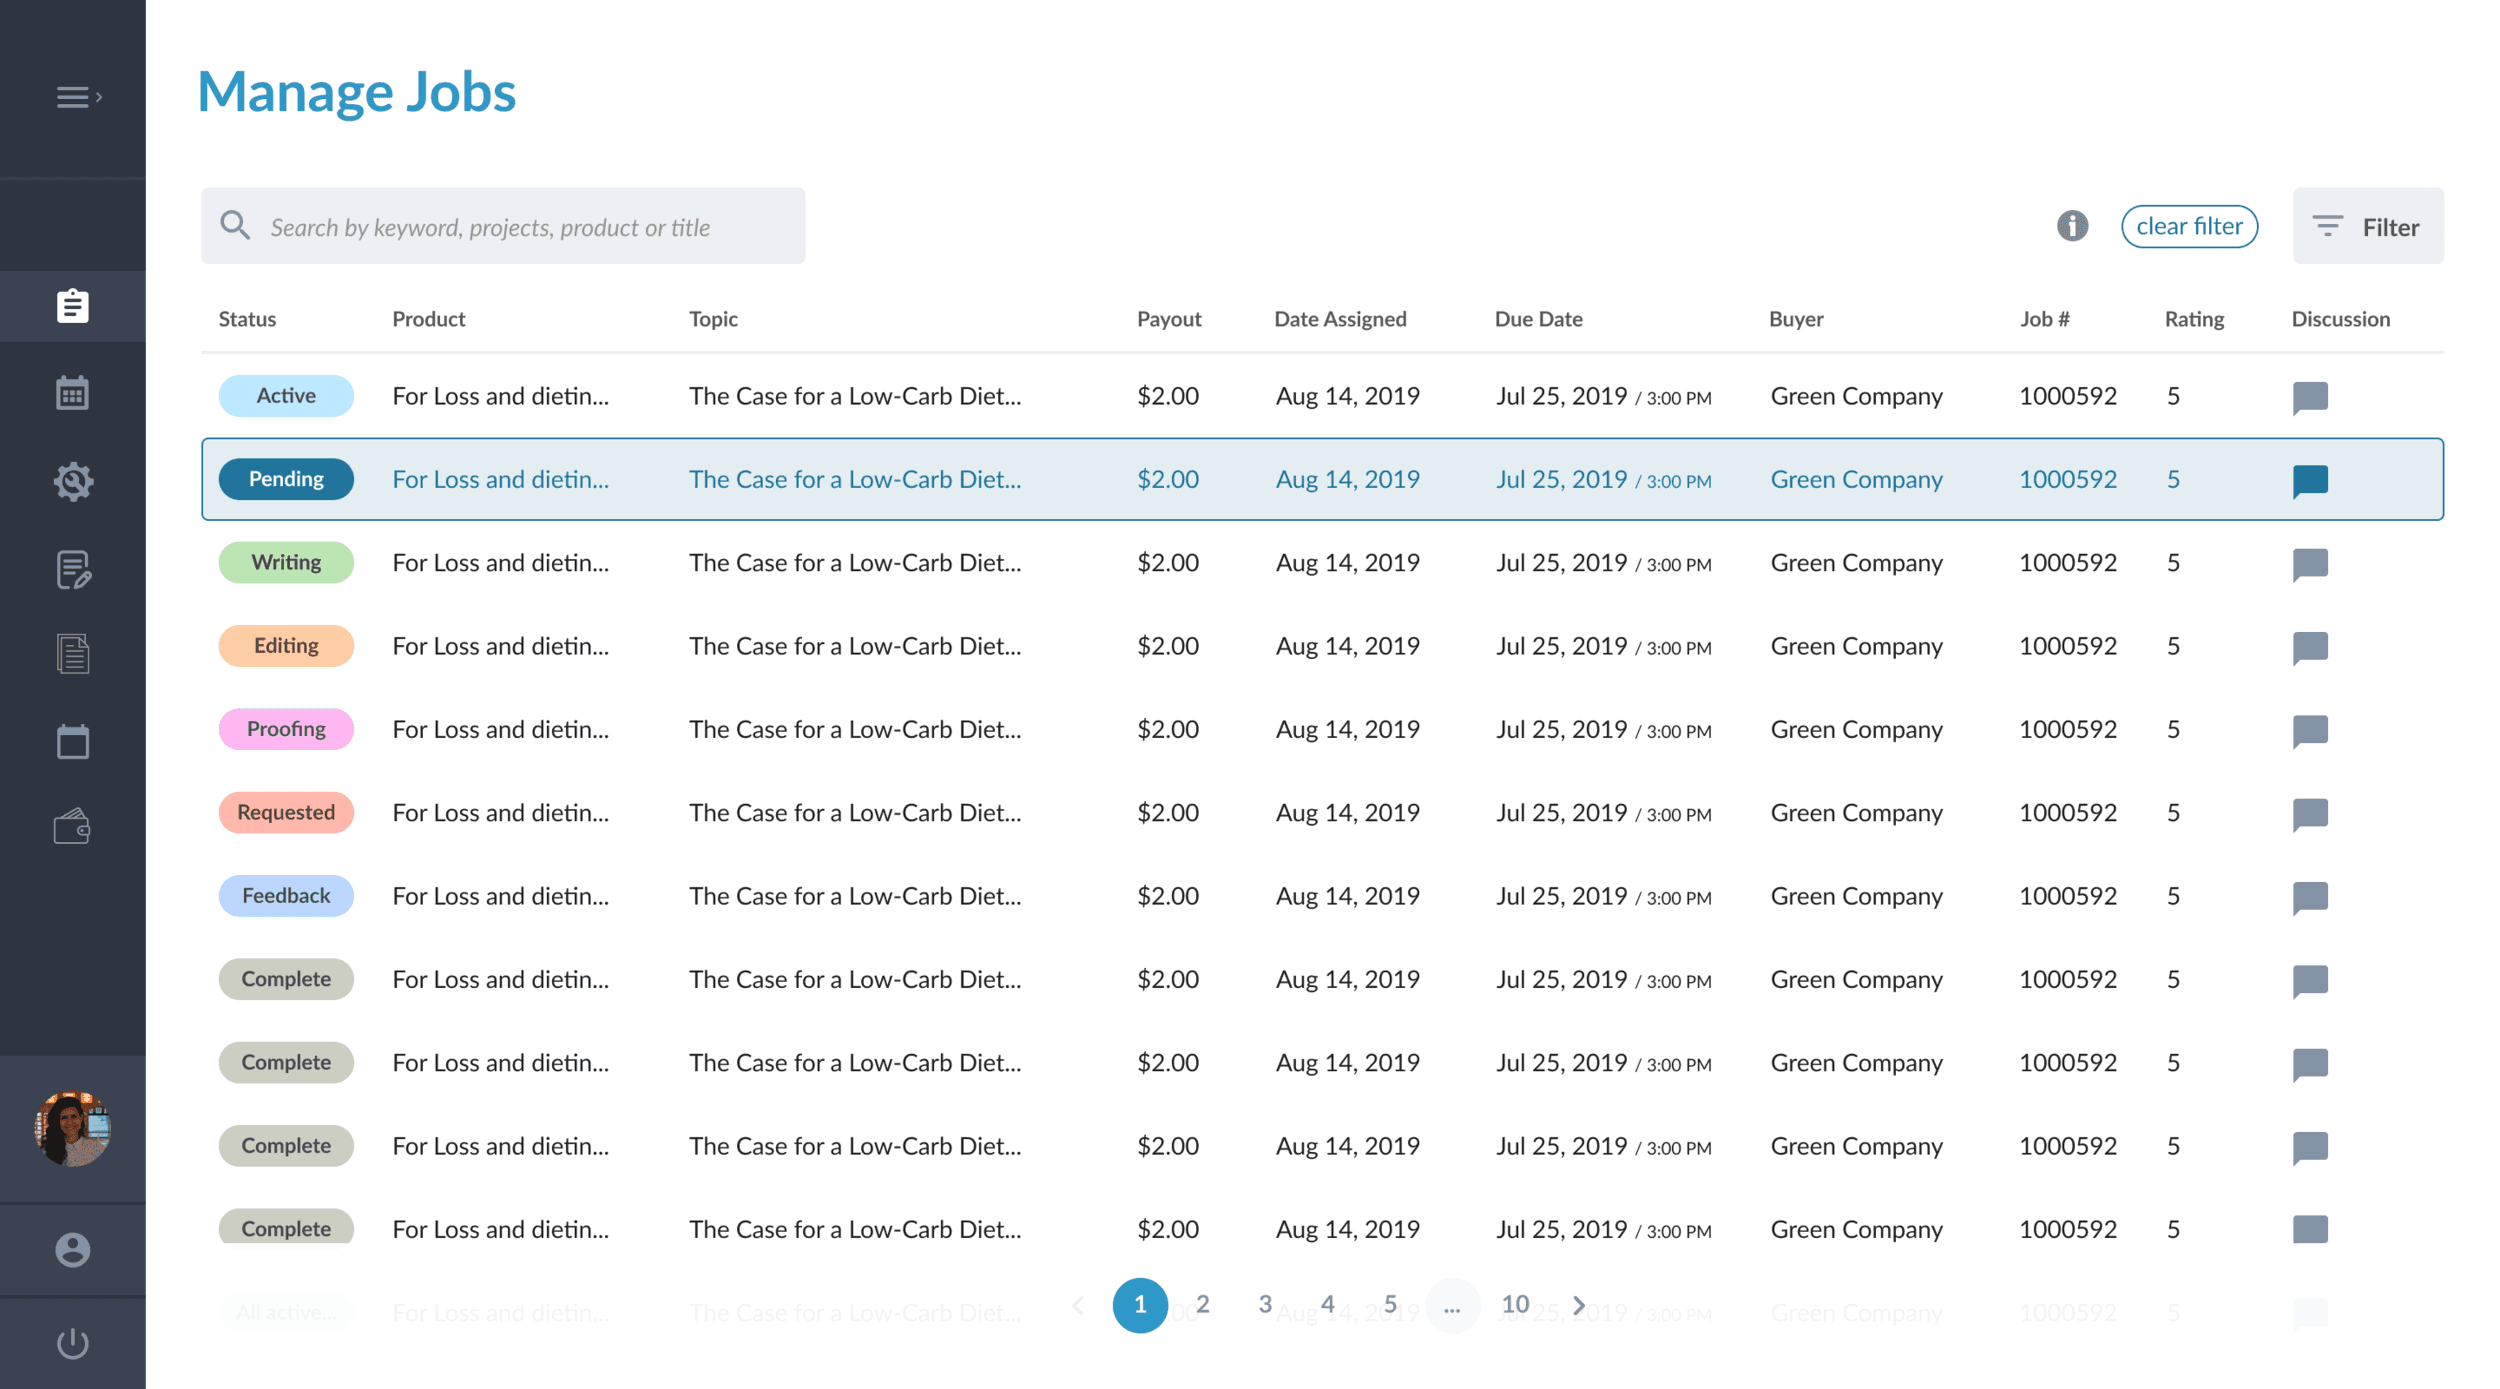Click the gear settings sidebar icon

[x=72, y=481]
